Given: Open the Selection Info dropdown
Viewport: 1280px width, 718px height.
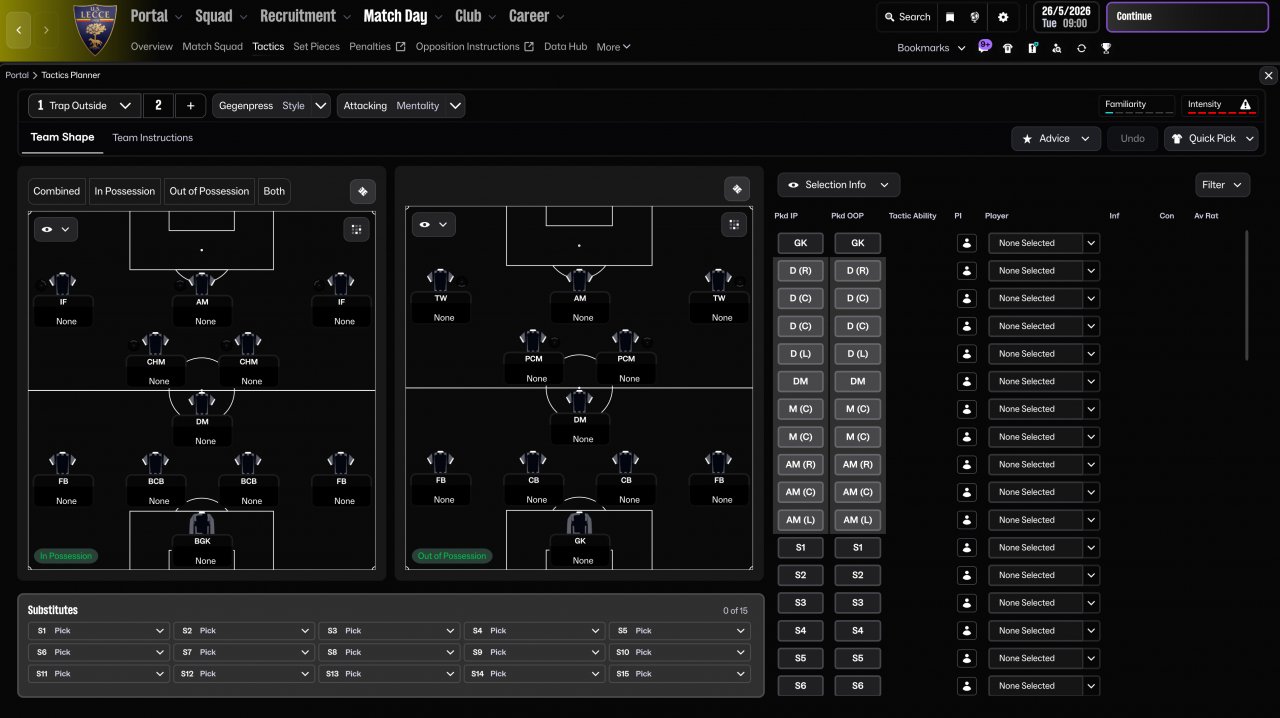Looking at the screenshot, I should [x=838, y=185].
